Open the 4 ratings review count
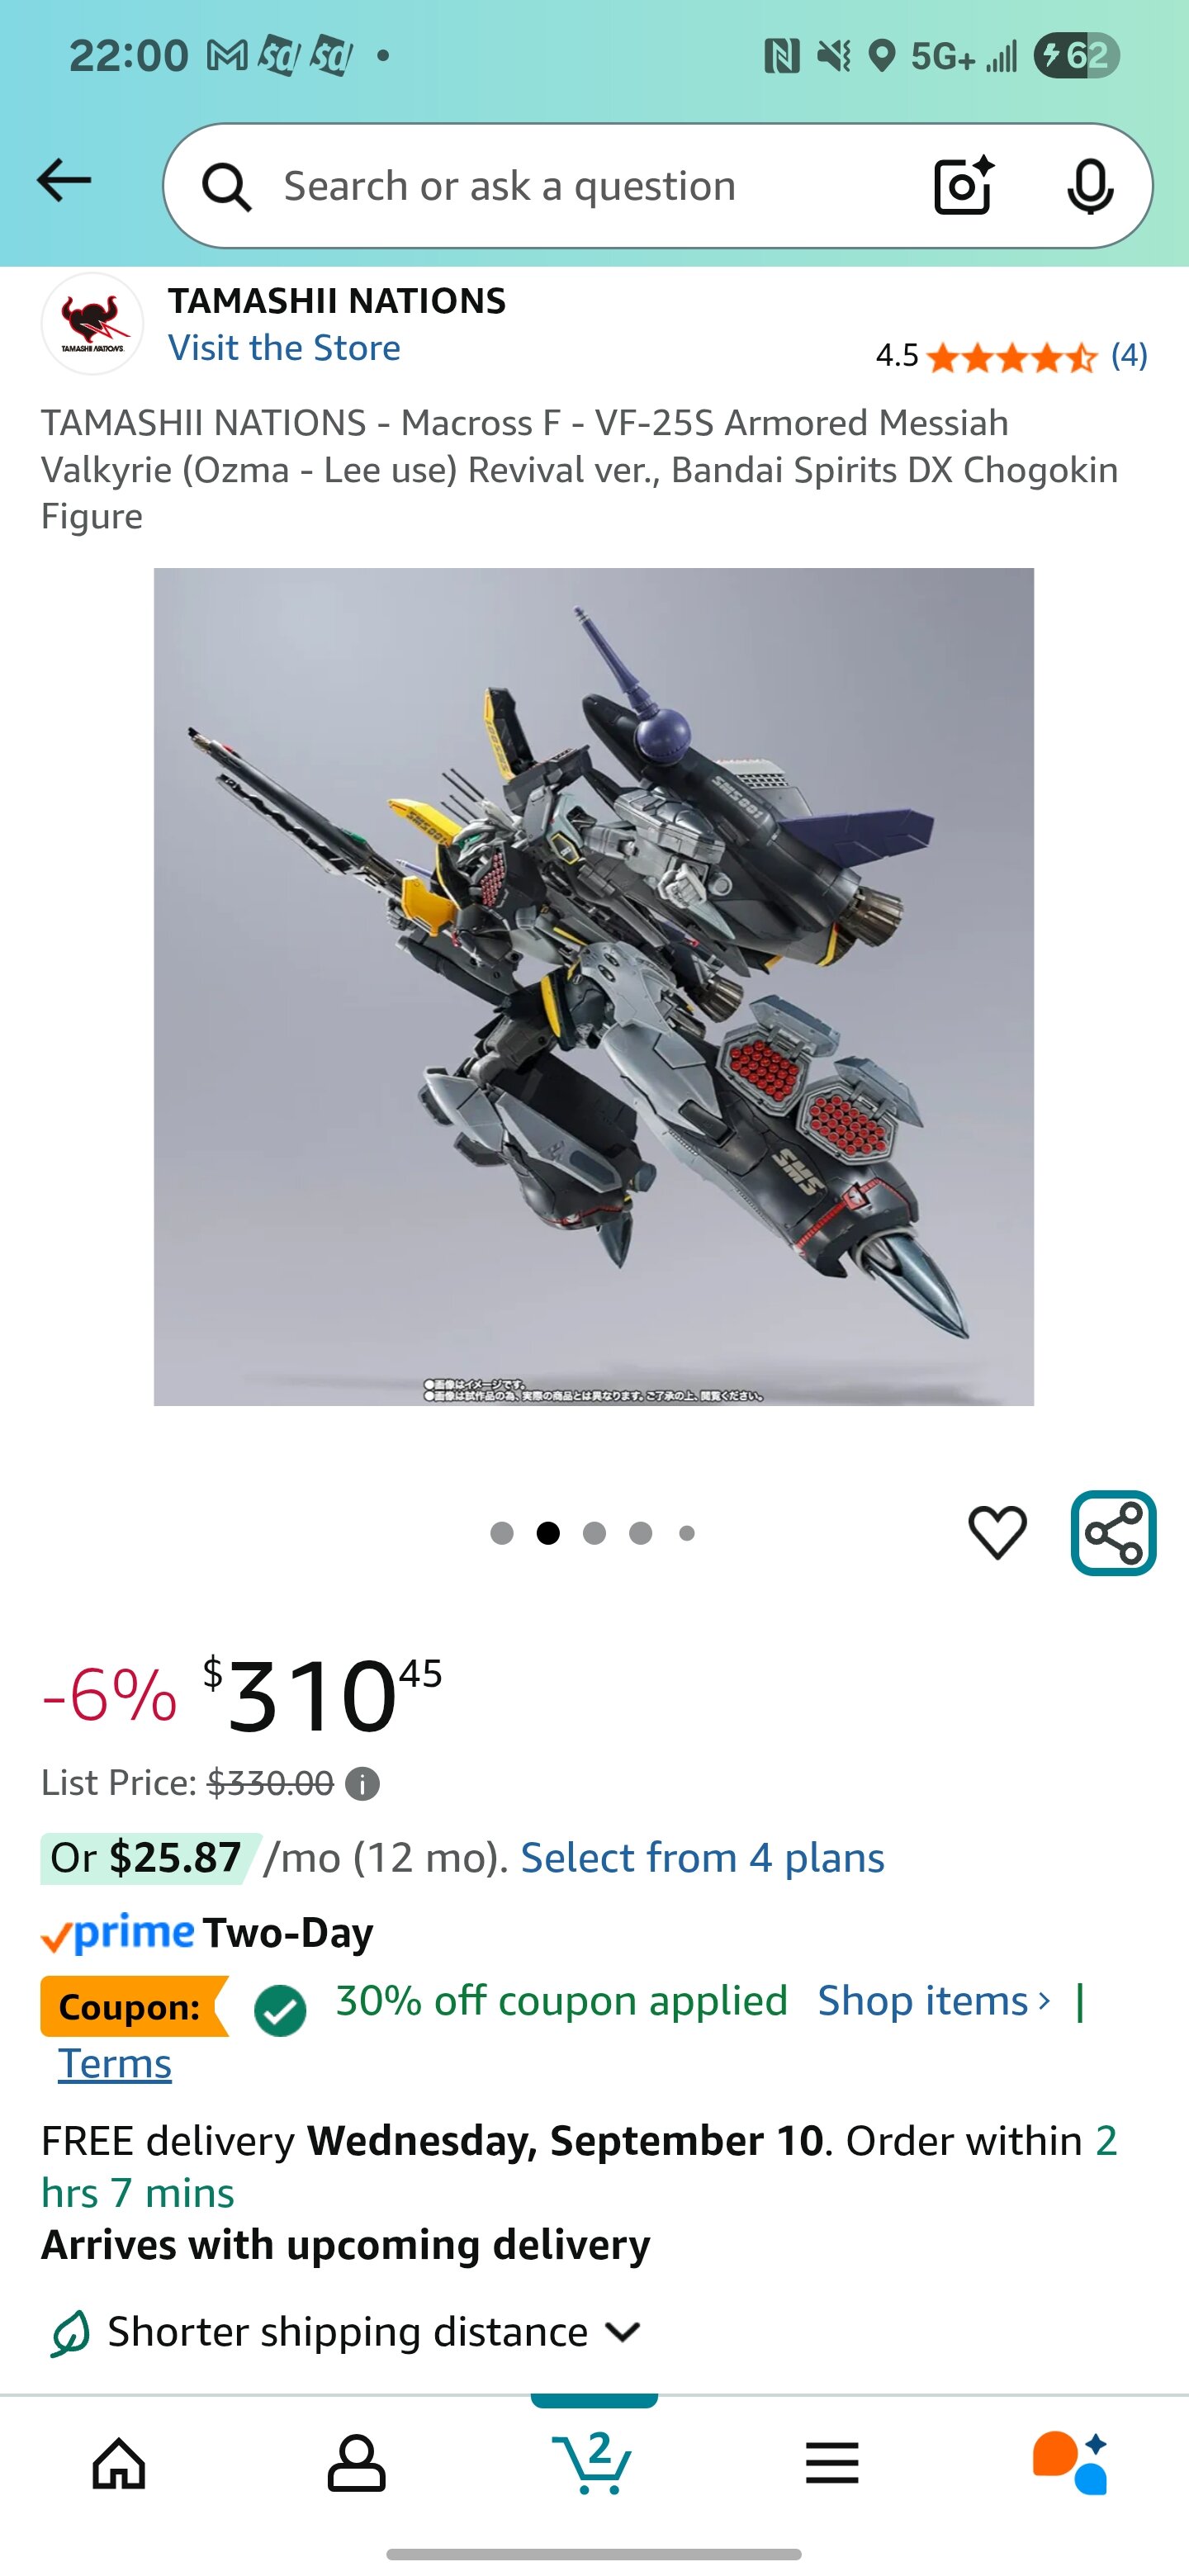Viewport: 1189px width, 2576px height. 1129,355
